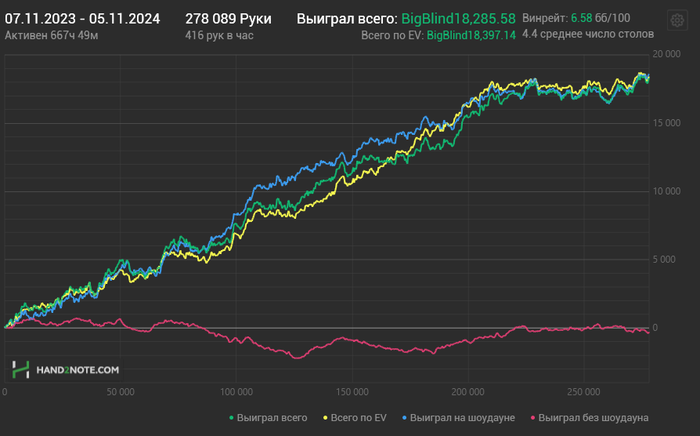Click the 'Всего по EV:' header label
The width and height of the screenshot is (700, 436).
click(392, 35)
